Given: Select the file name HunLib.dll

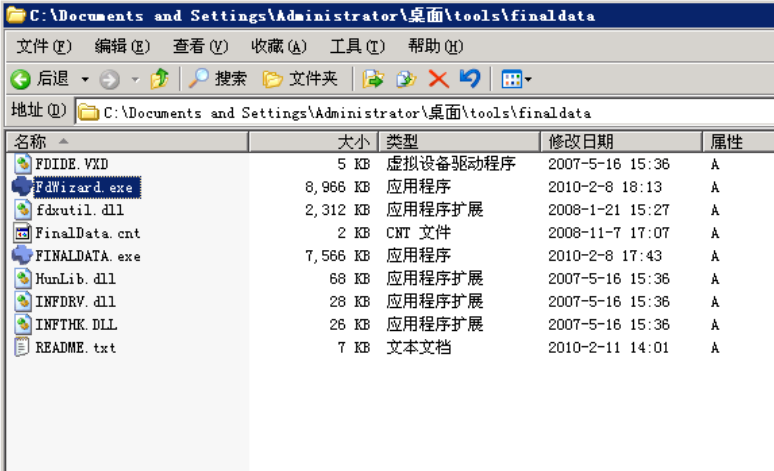Looking at the screenshot, I should pyautogui.click(x=76, y=278).
